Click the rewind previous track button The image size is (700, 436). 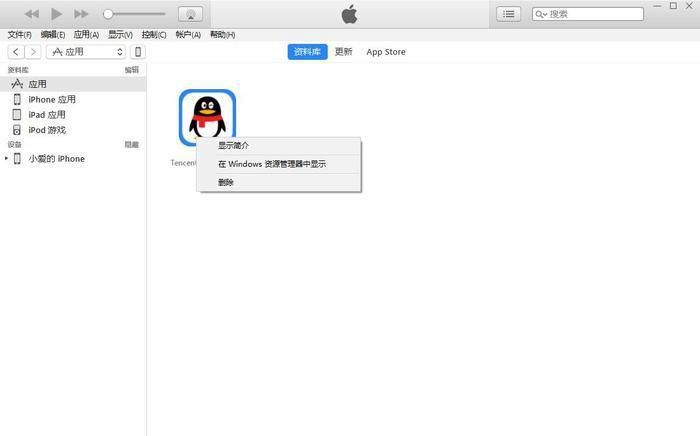(x=32, y=14)
